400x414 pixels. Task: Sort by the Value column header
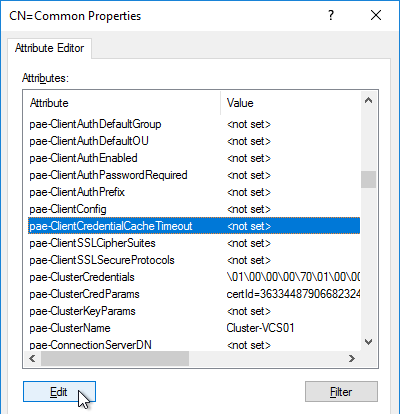pyautogui.click(x=291, y=103)
